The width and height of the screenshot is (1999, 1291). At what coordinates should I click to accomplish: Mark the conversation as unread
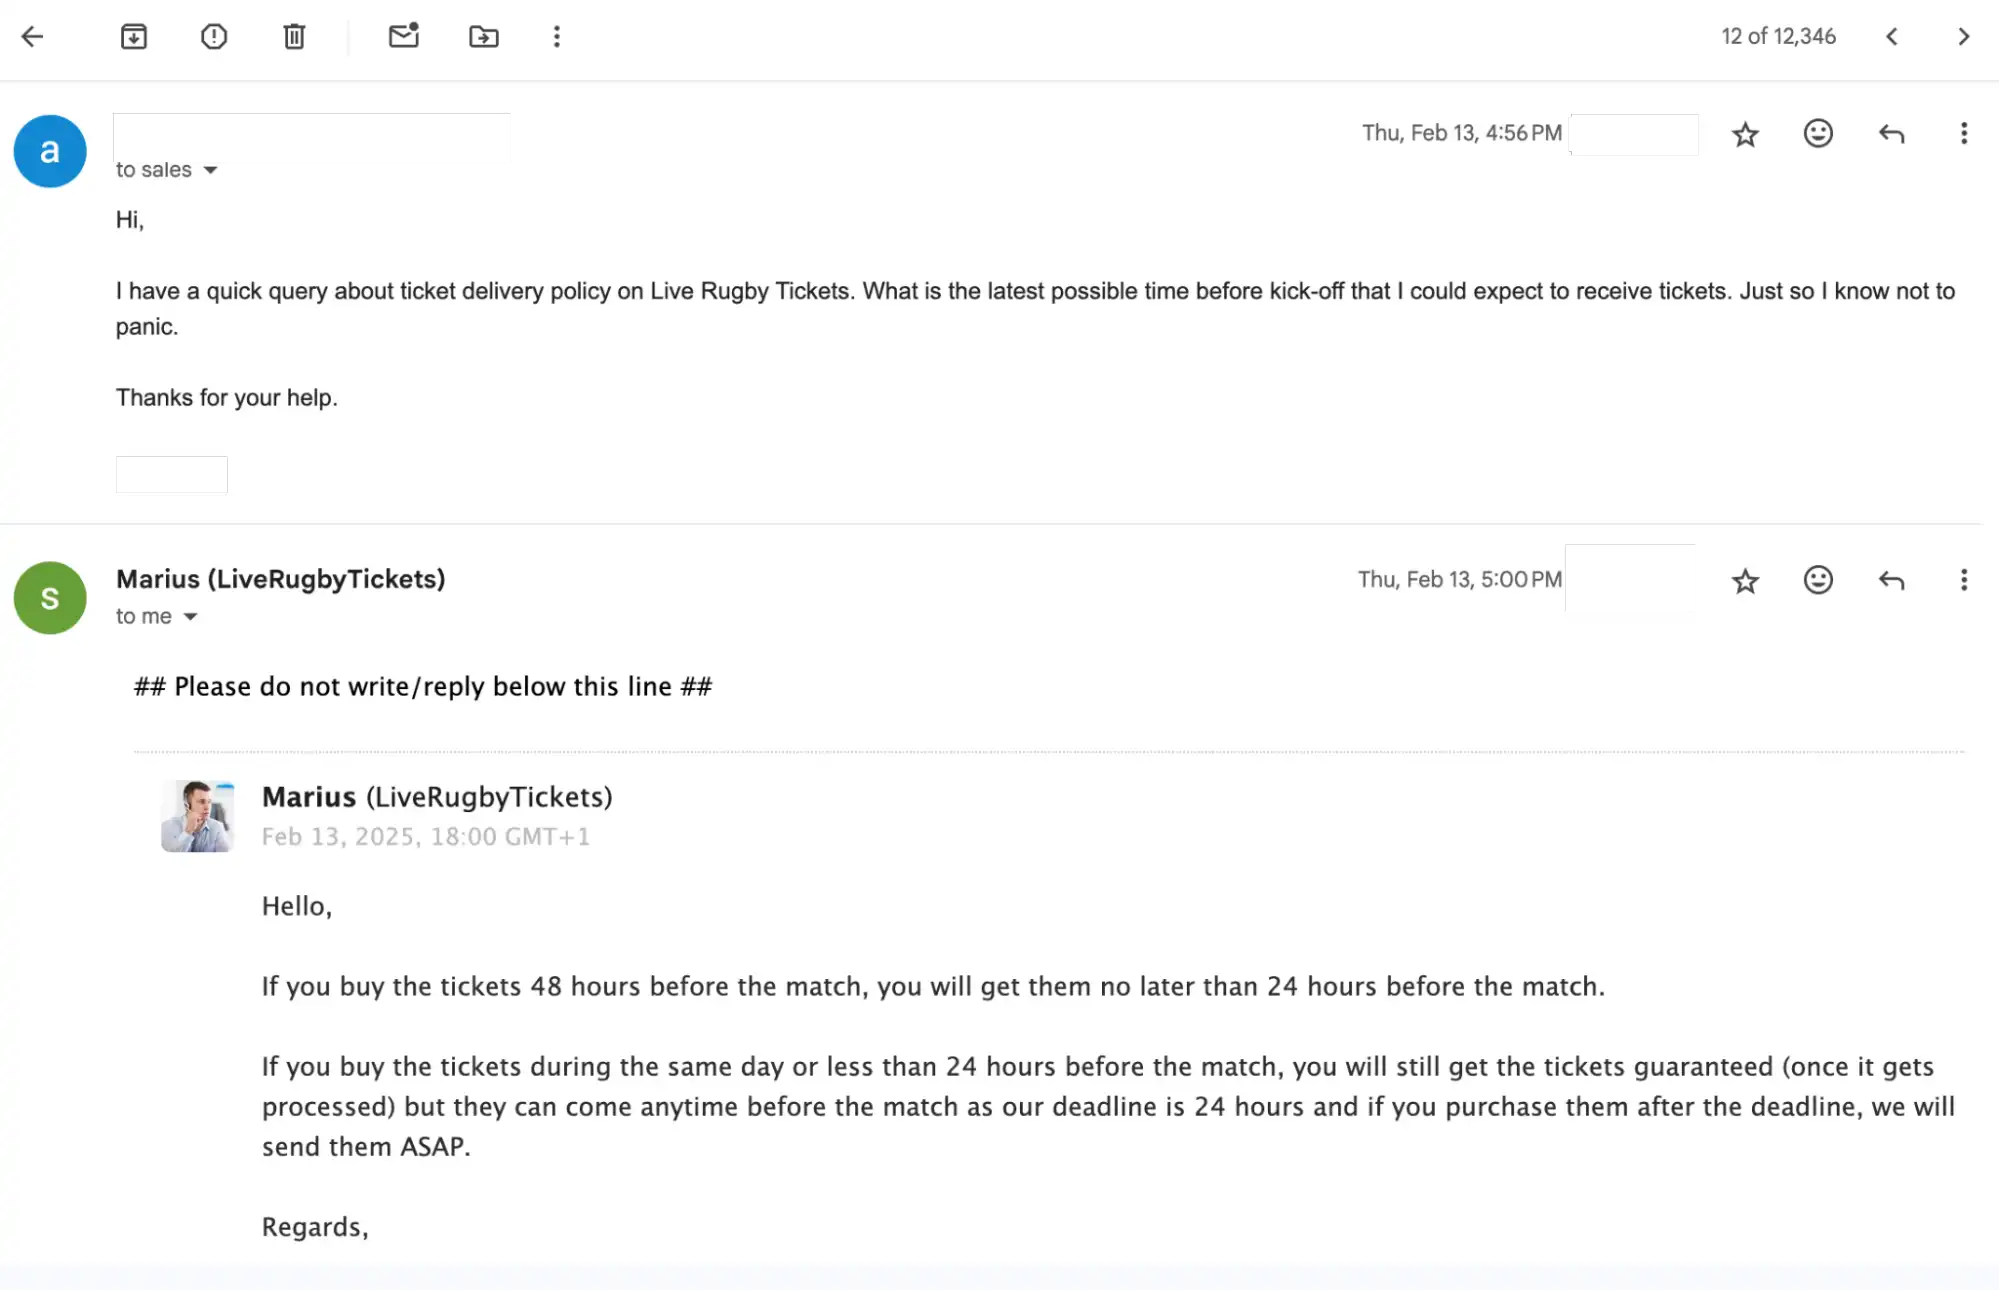tap(403, 37)
